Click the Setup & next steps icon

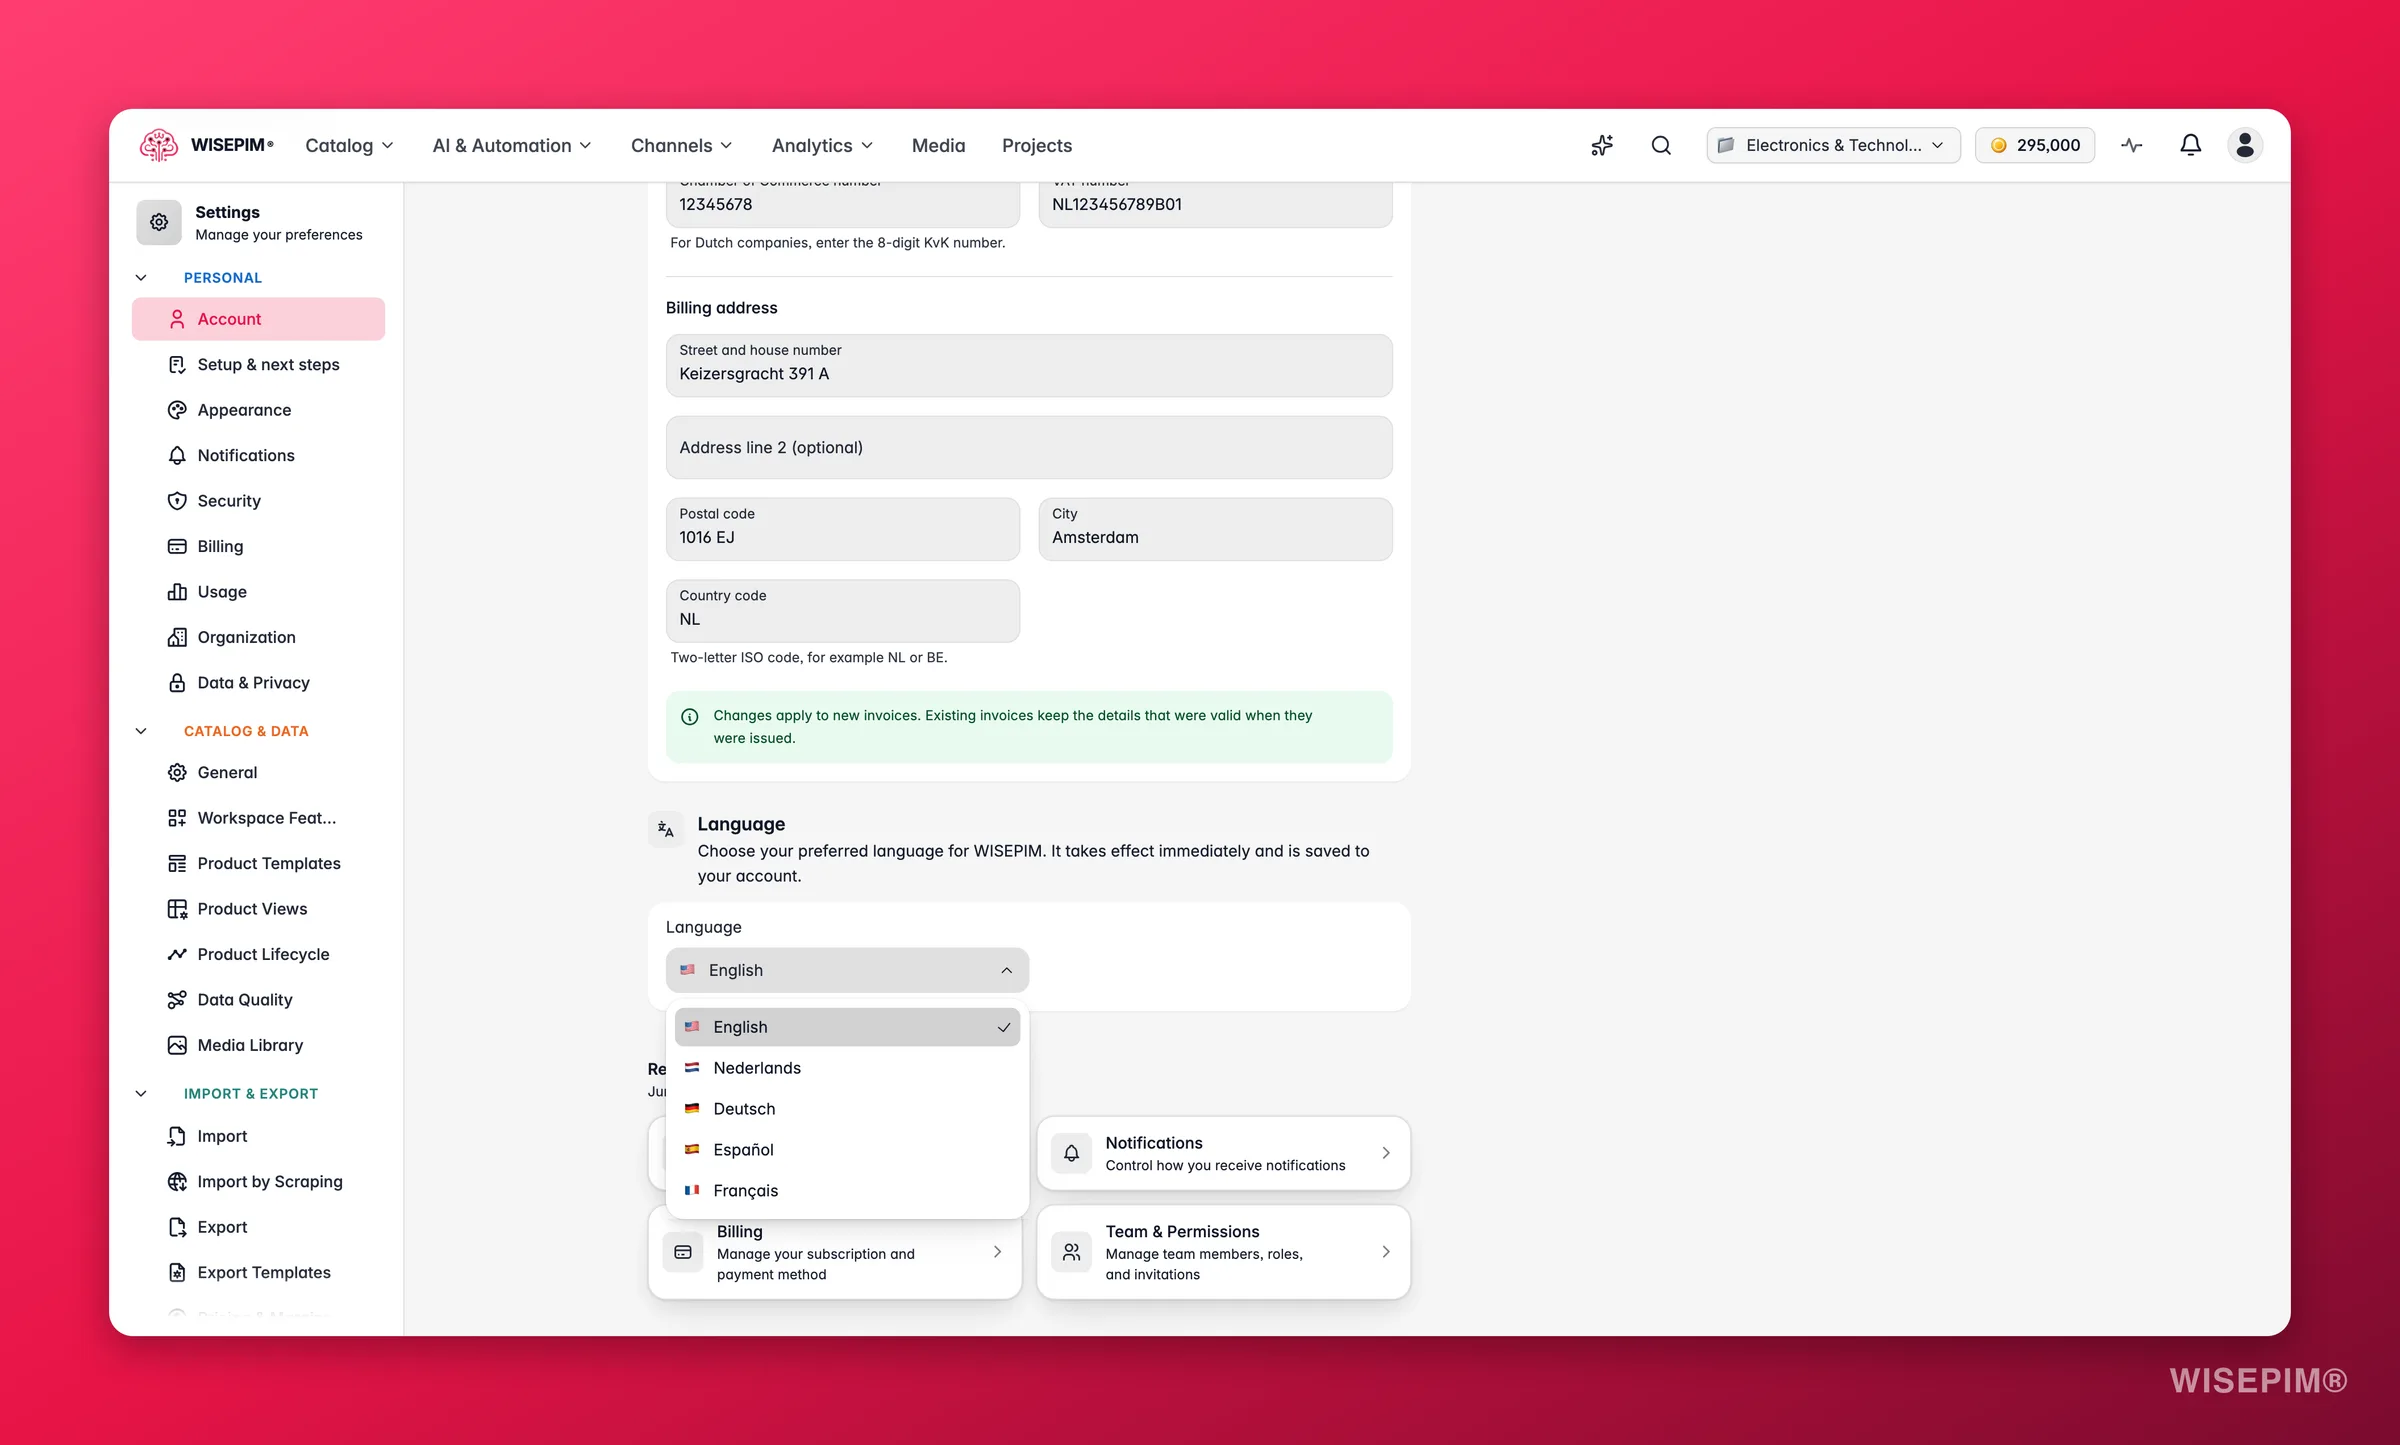[177, 365]
